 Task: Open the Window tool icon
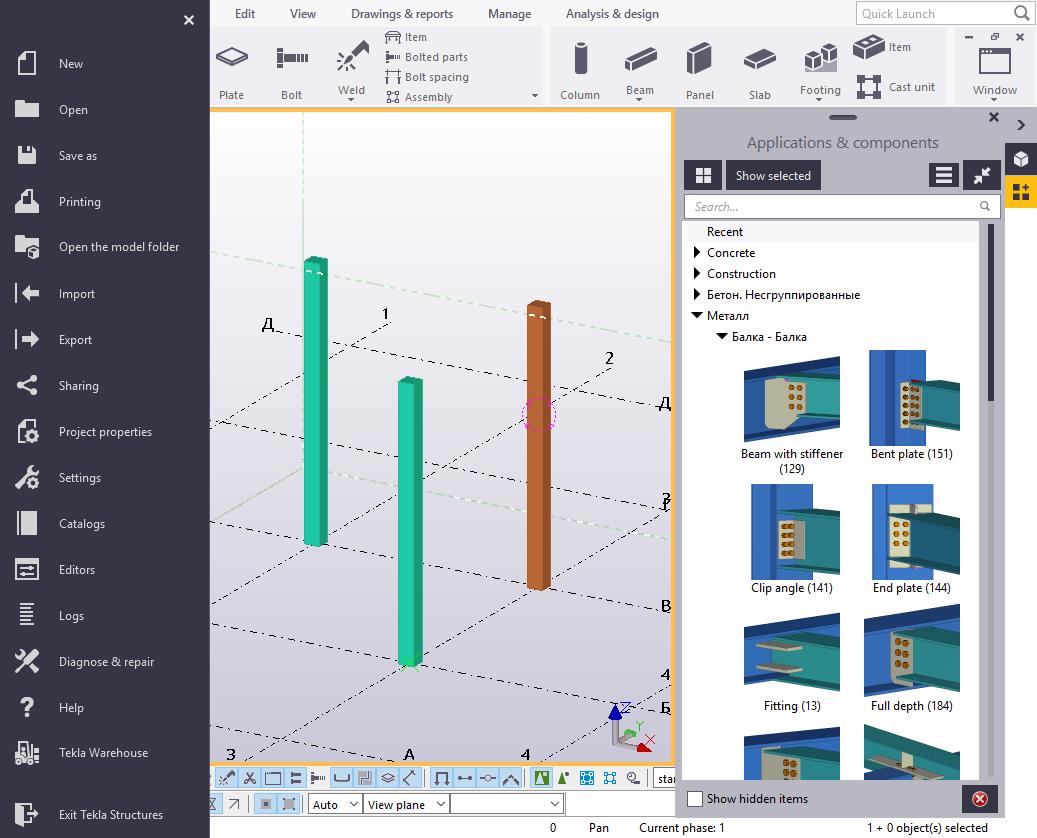click(994, 61)
